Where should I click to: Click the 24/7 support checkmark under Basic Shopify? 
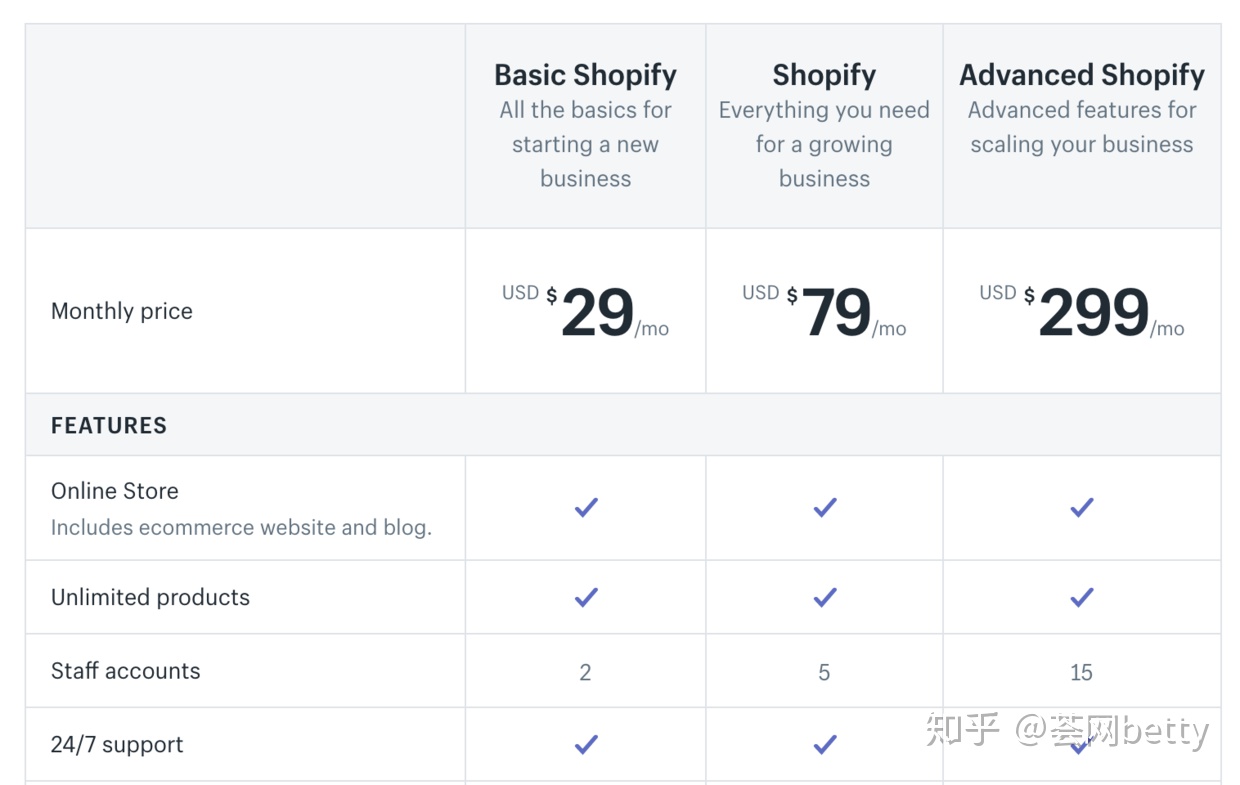click(586, 744)
